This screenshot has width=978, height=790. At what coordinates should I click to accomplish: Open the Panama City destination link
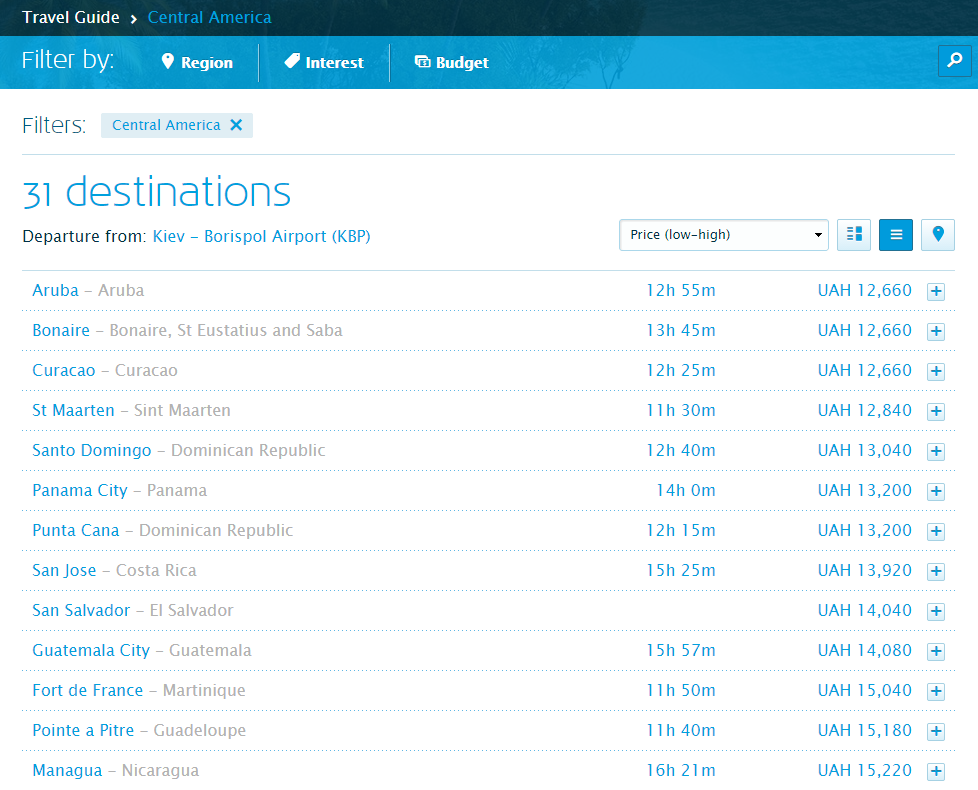tap(80, 490)
